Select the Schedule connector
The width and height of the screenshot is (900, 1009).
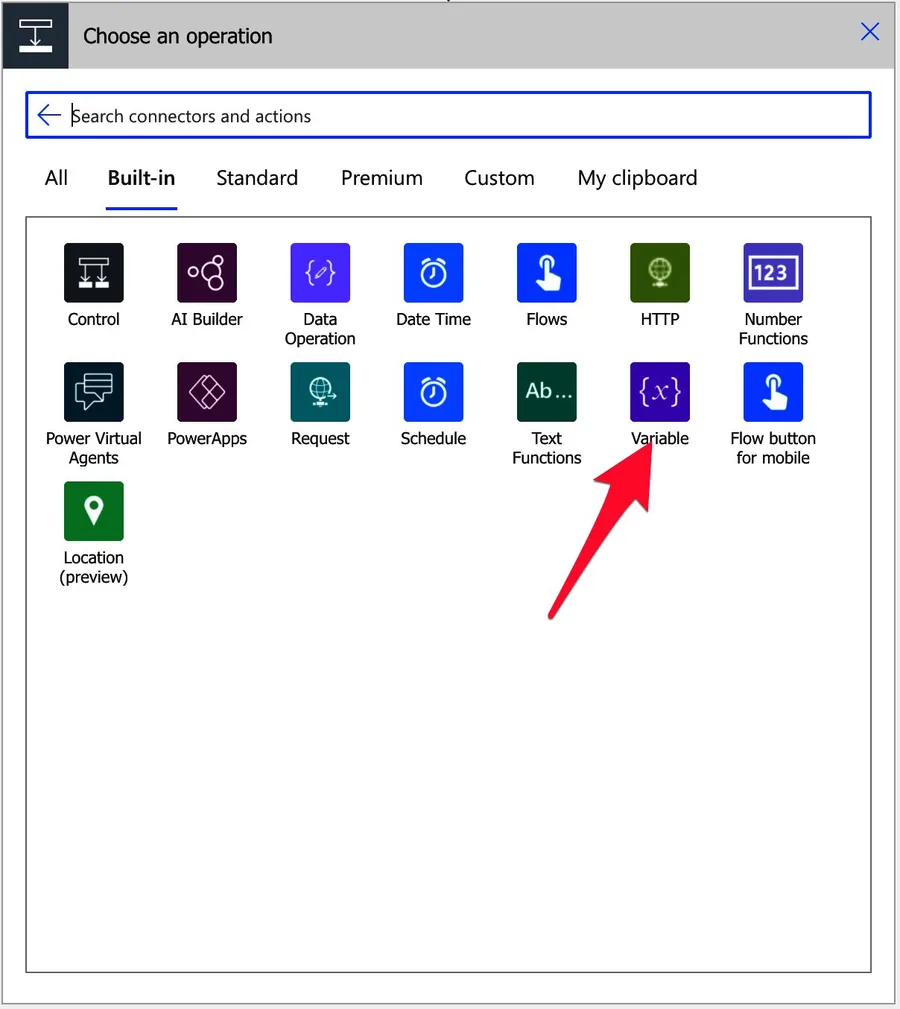[433, 392]
